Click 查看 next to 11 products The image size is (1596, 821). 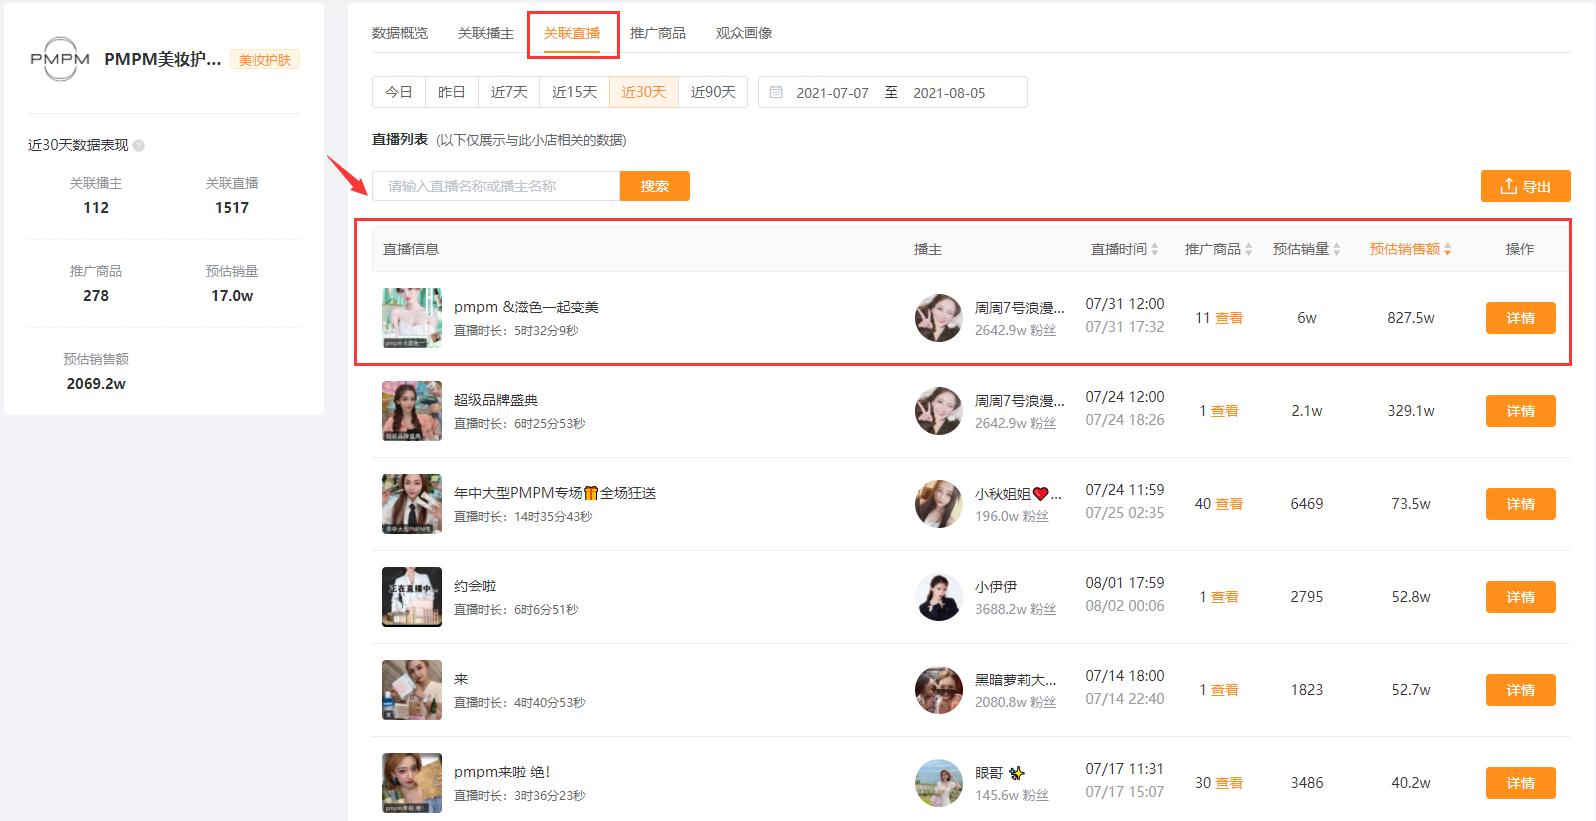[x=1229, y=318]
